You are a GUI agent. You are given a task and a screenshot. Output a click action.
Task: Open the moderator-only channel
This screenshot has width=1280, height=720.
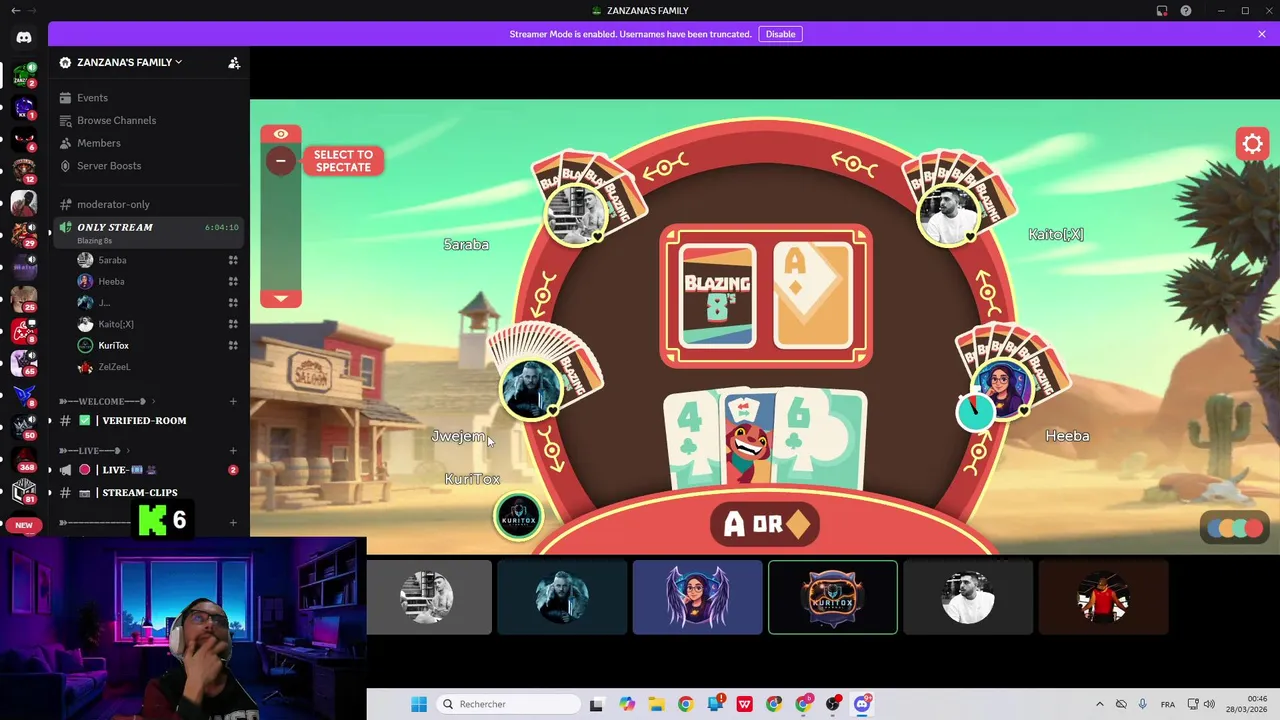coord(113,204)
